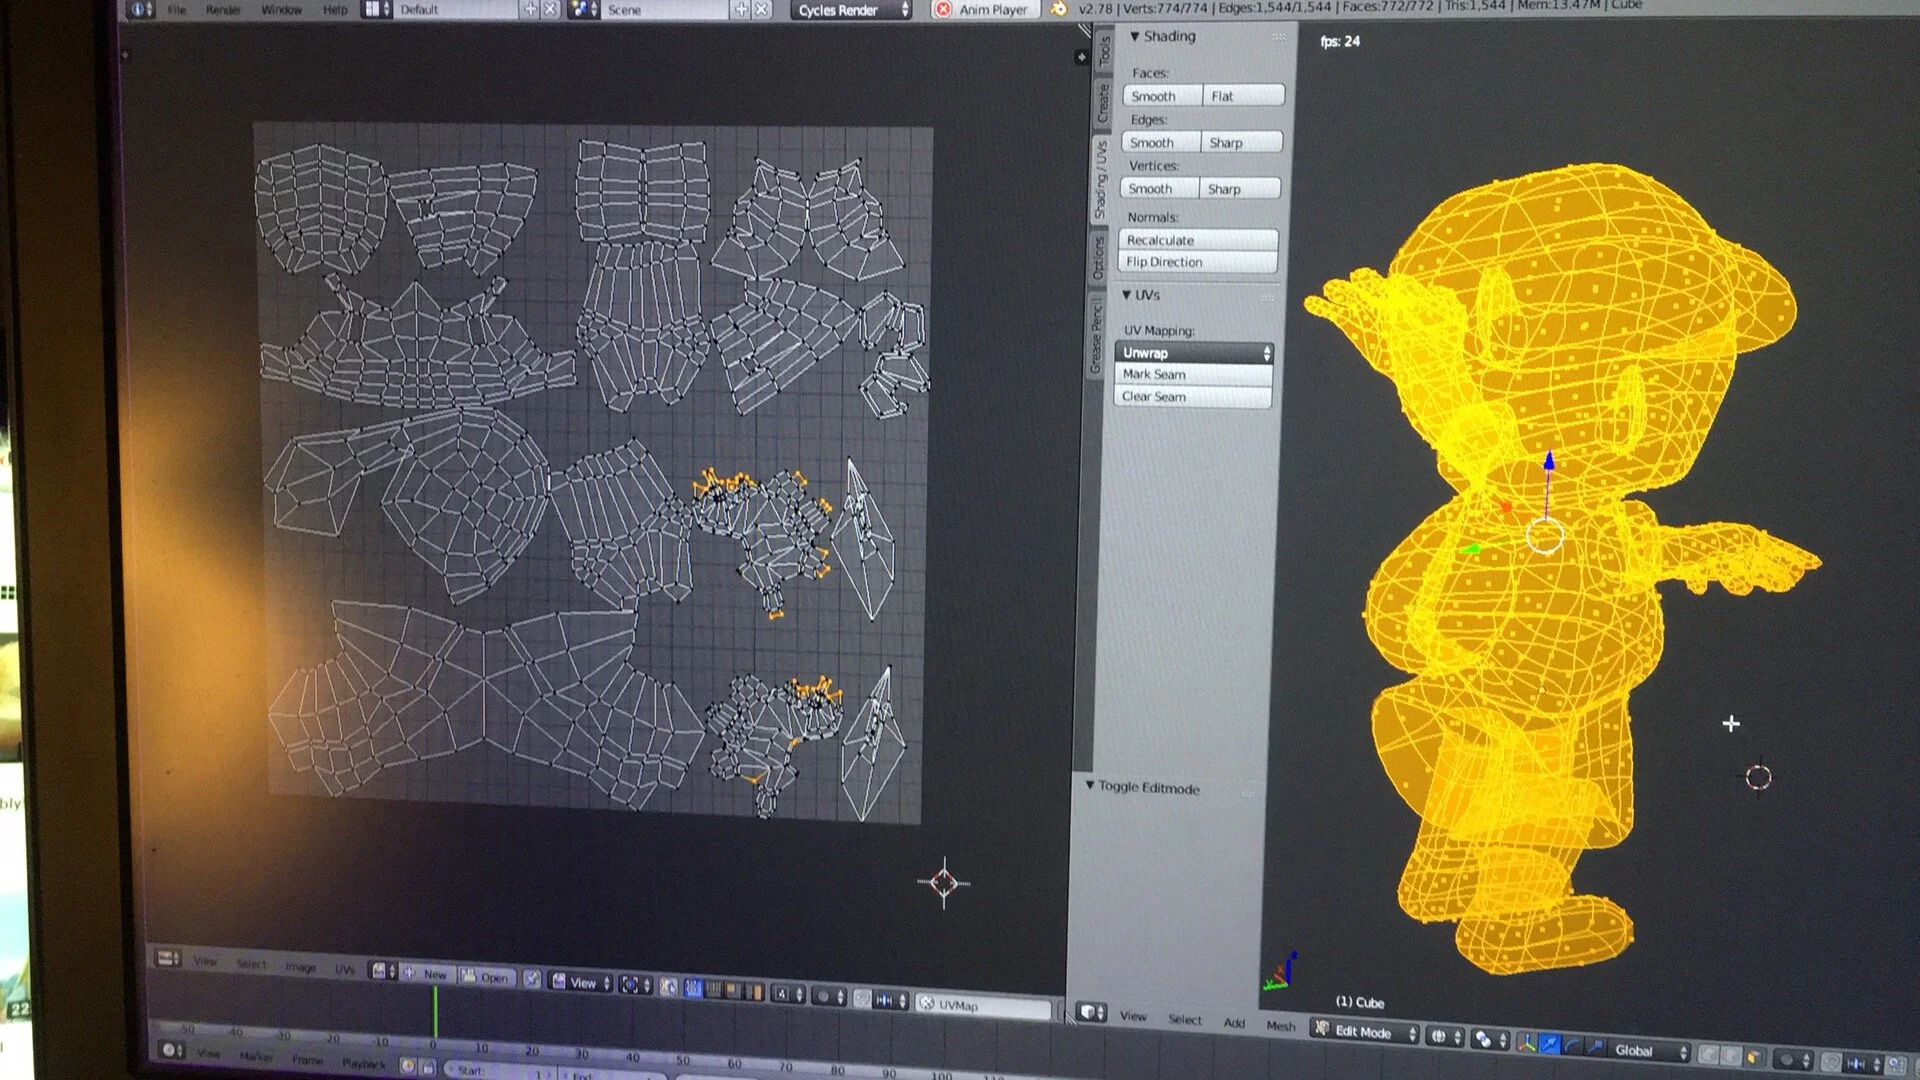Click the Blender info editor icon

coord(140,9)
